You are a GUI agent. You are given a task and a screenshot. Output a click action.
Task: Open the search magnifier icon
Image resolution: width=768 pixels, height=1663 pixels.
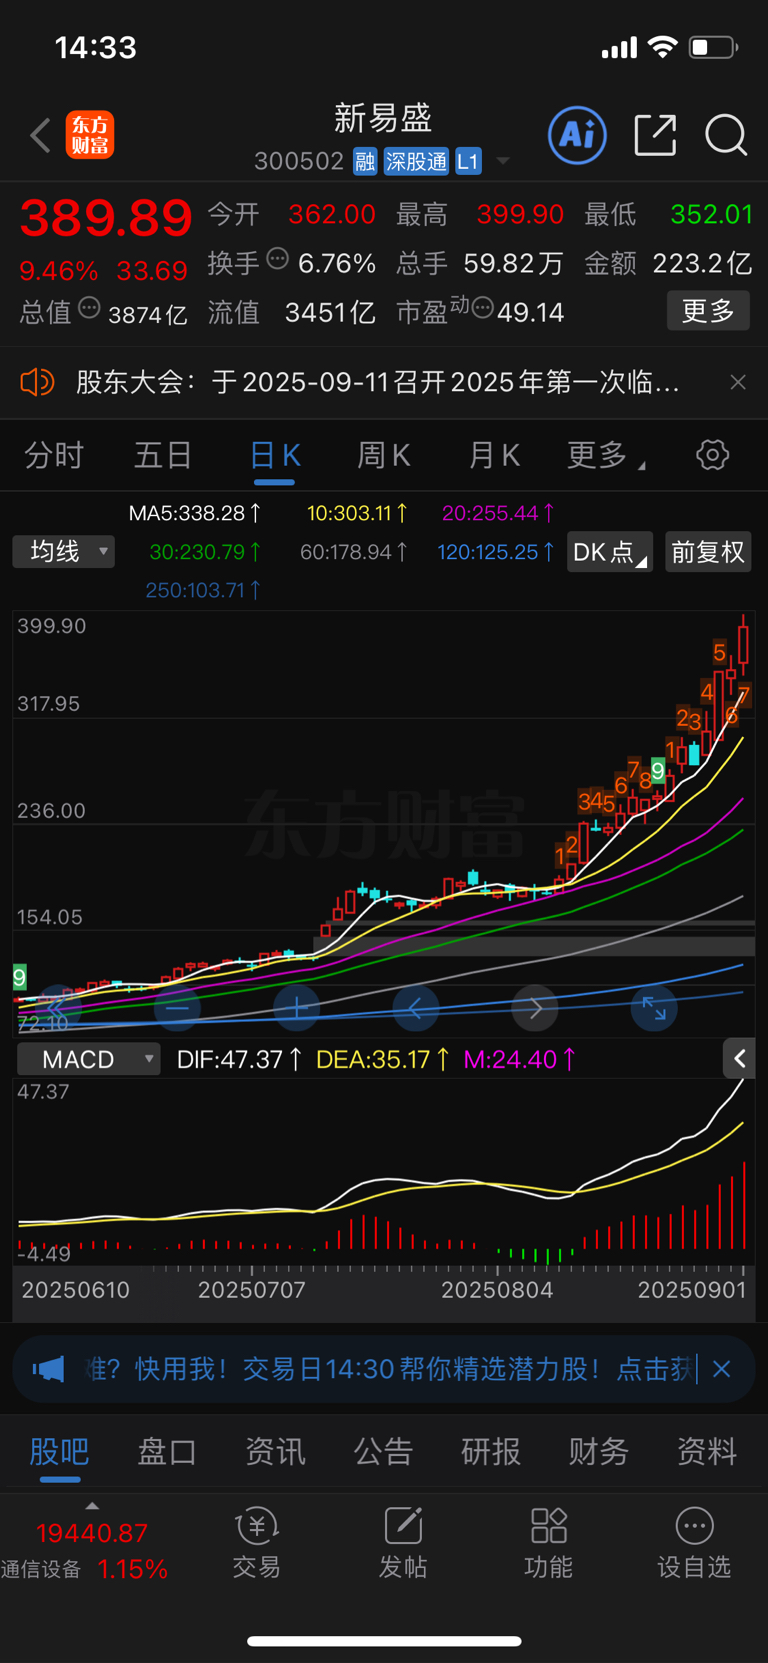click(x=726, y=134)
